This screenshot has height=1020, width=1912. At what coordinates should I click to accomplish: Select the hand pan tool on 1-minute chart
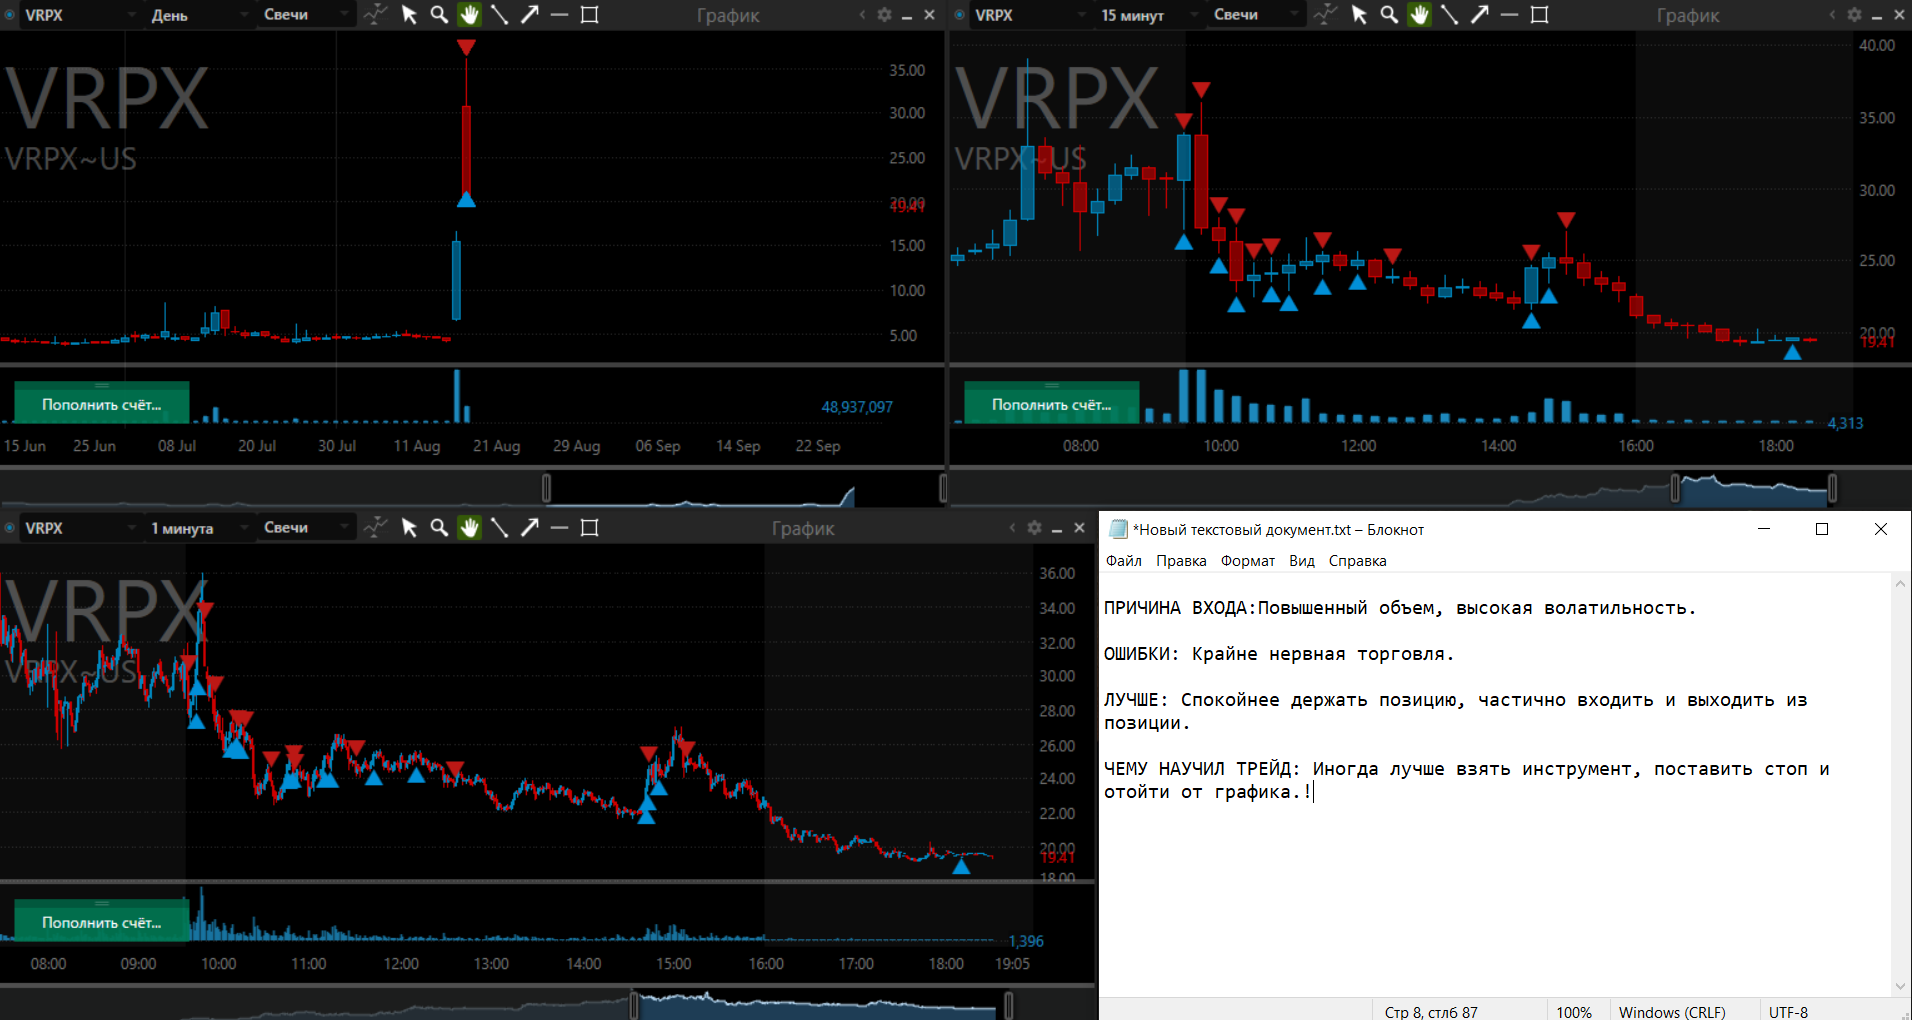[x=469, y=527]
